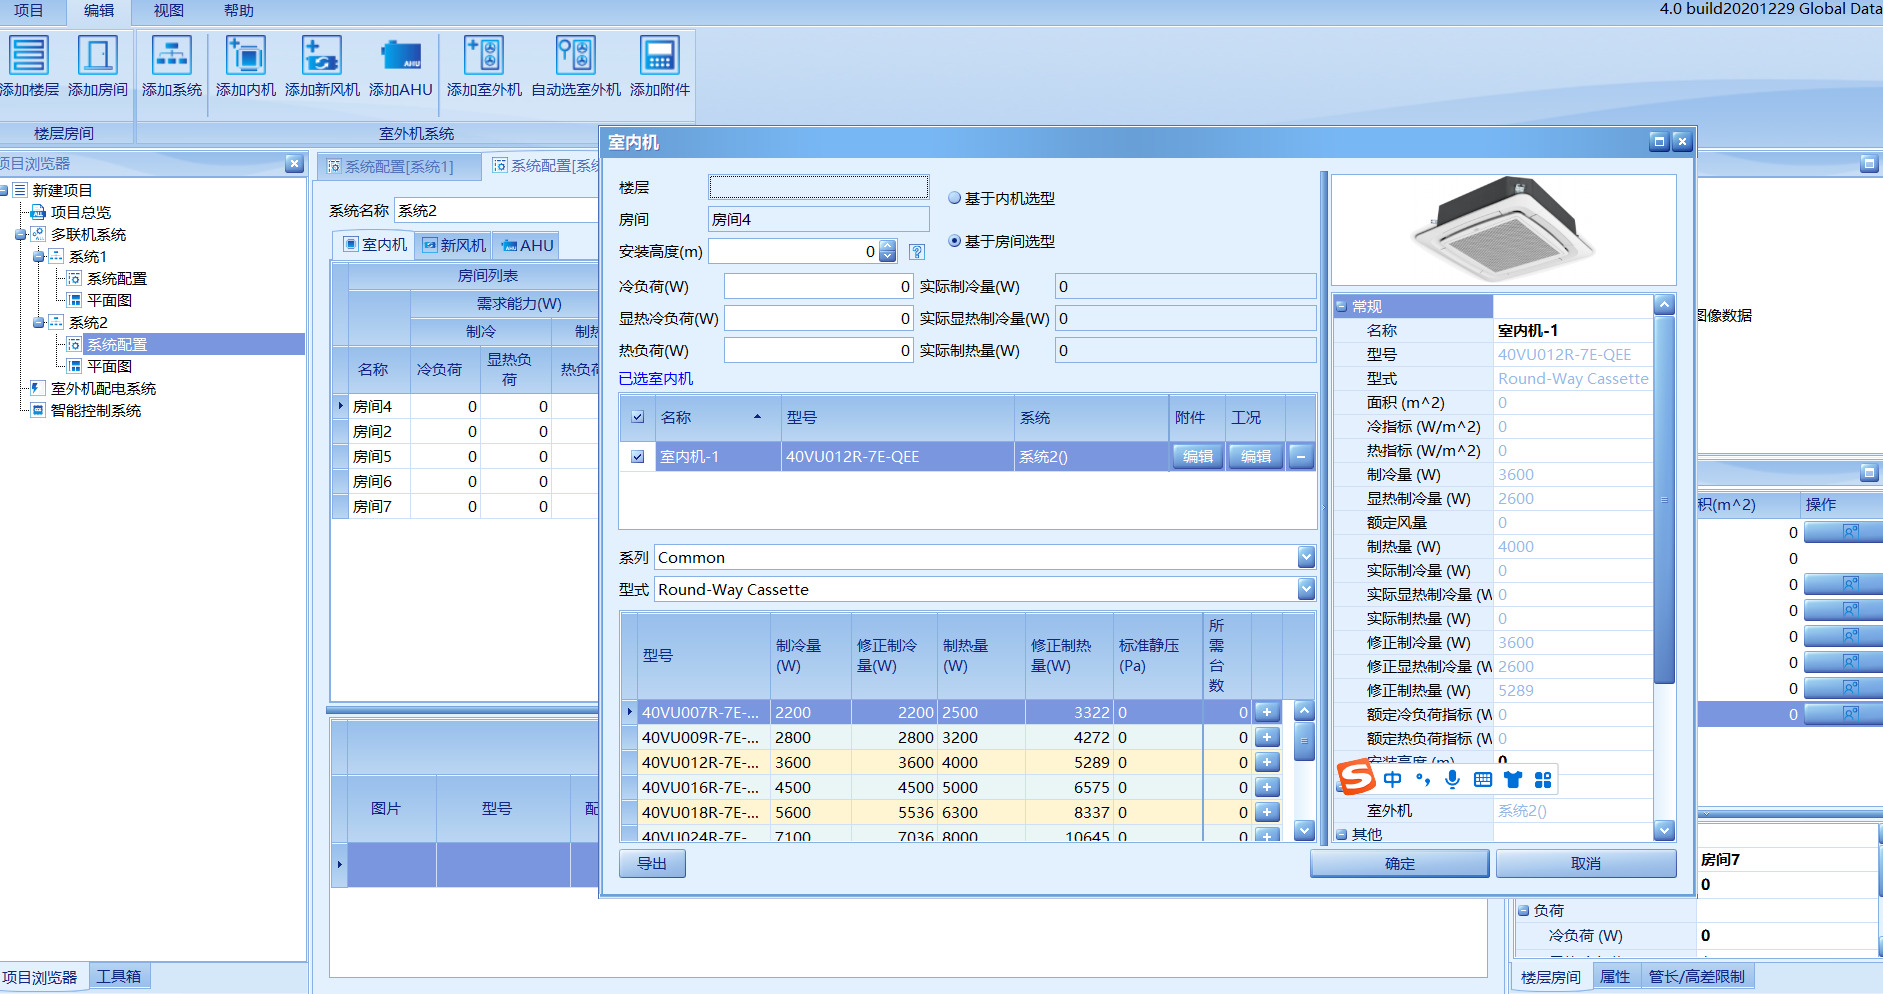Open the 型式 Round-Way Cassette dropdown
The image size is (1883, 994).
1306,589
